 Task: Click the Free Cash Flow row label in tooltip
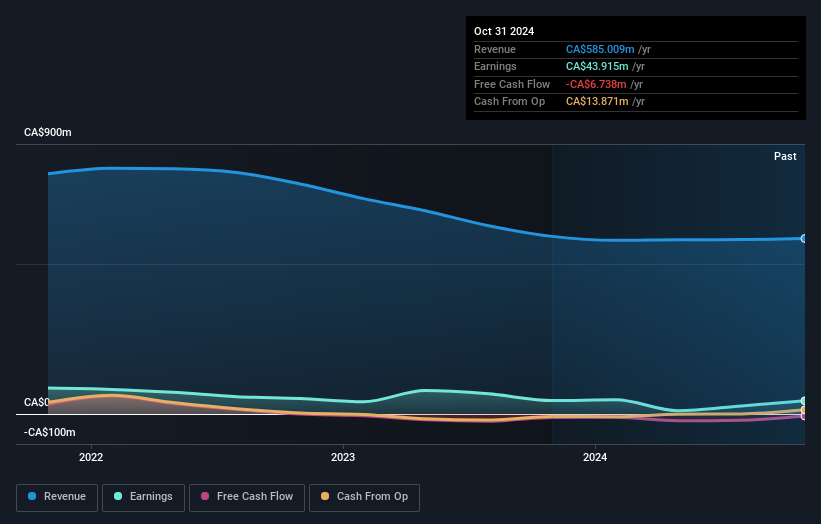pos(512,84)
